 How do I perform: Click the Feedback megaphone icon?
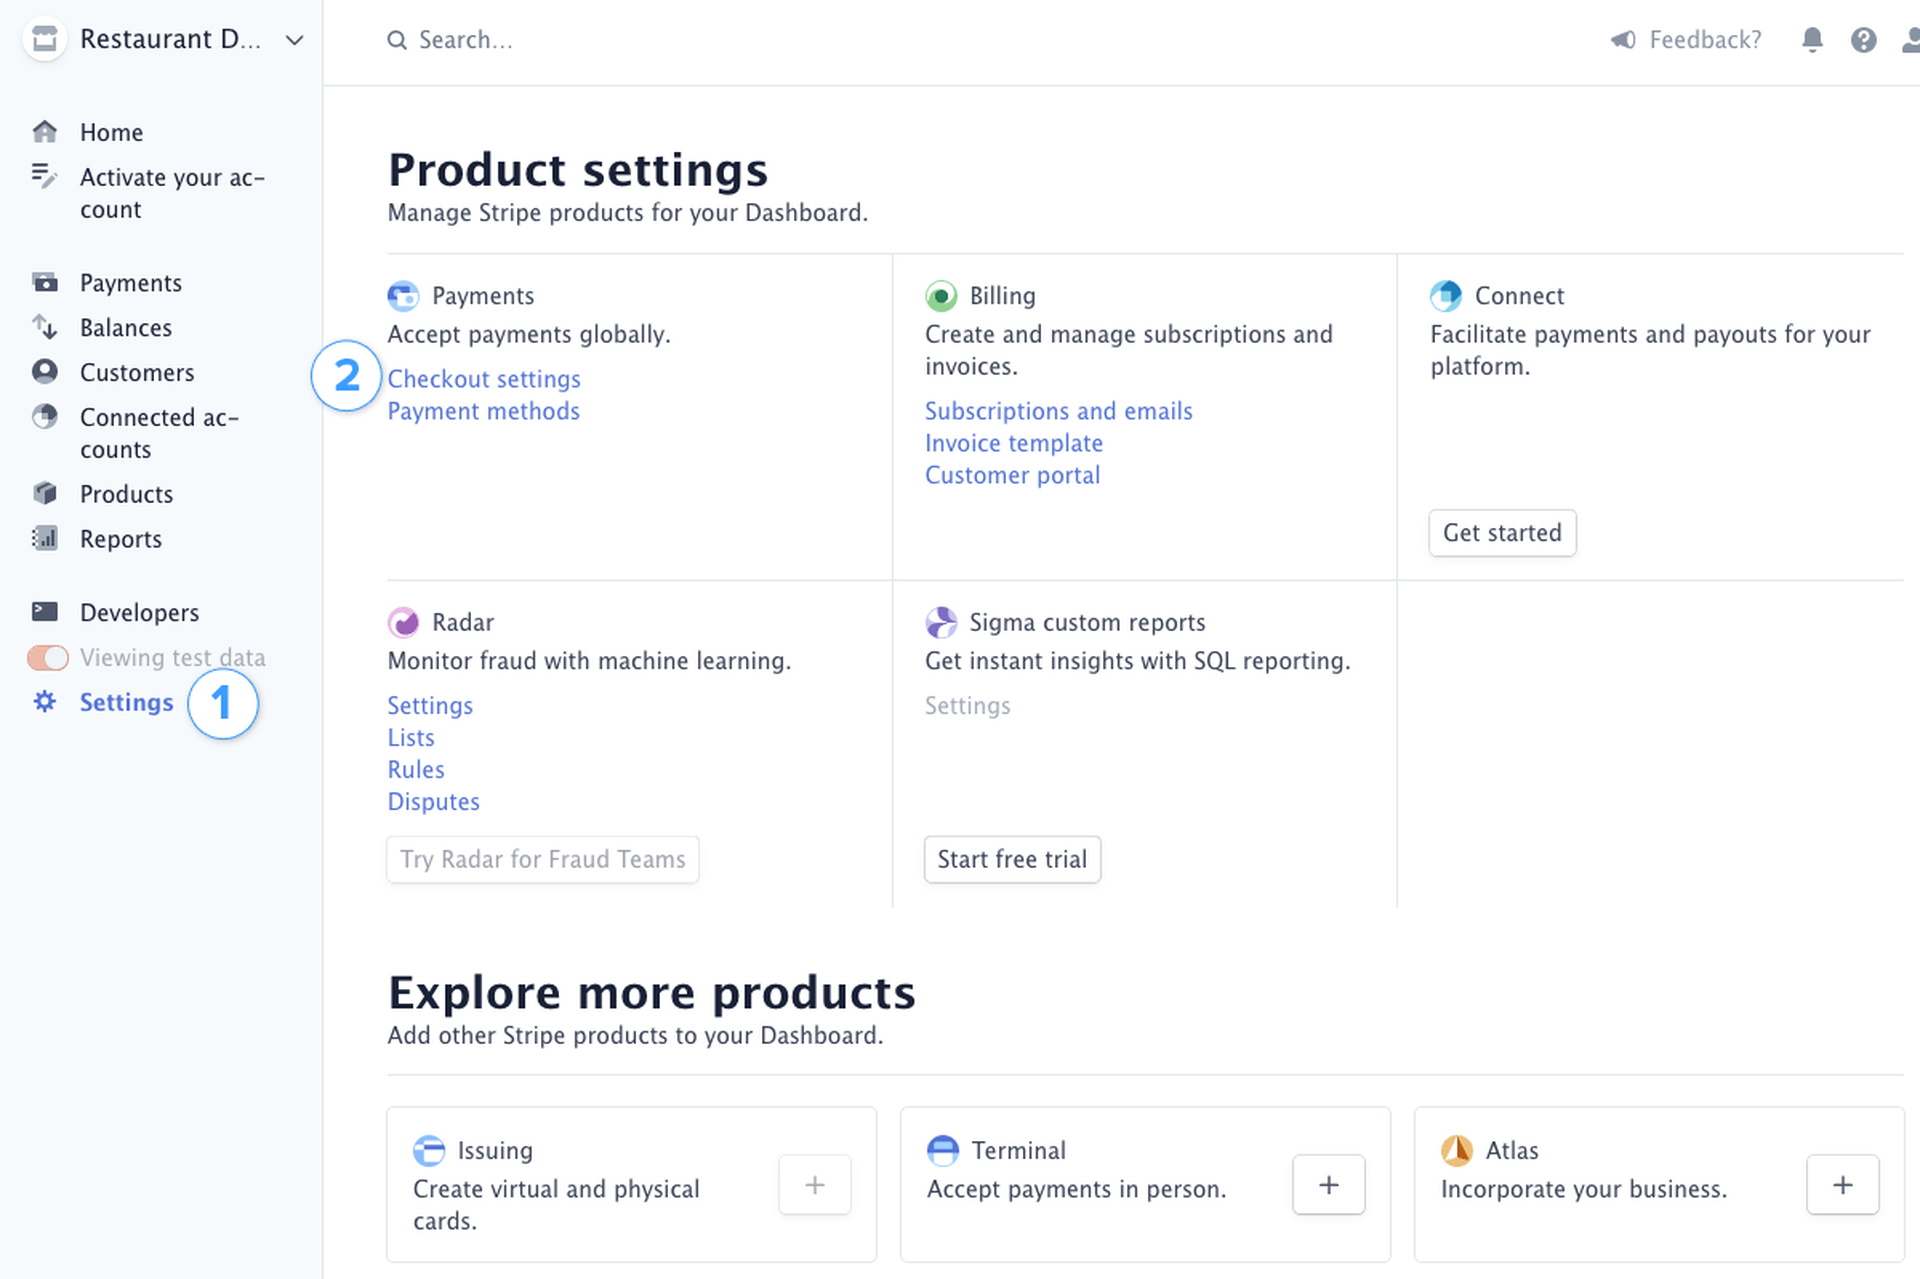1623,40
